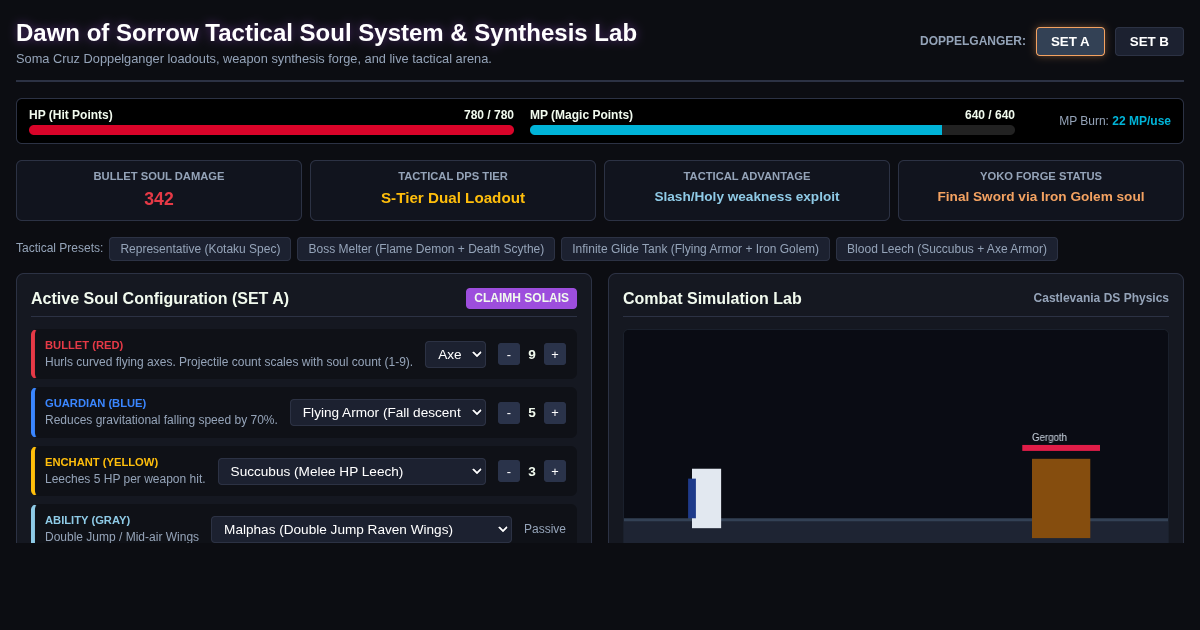The width and height of the screenshot is (1200, 630).
Task: Click the 'DOPPELGANGER:' label
Action: click(973, 41)
